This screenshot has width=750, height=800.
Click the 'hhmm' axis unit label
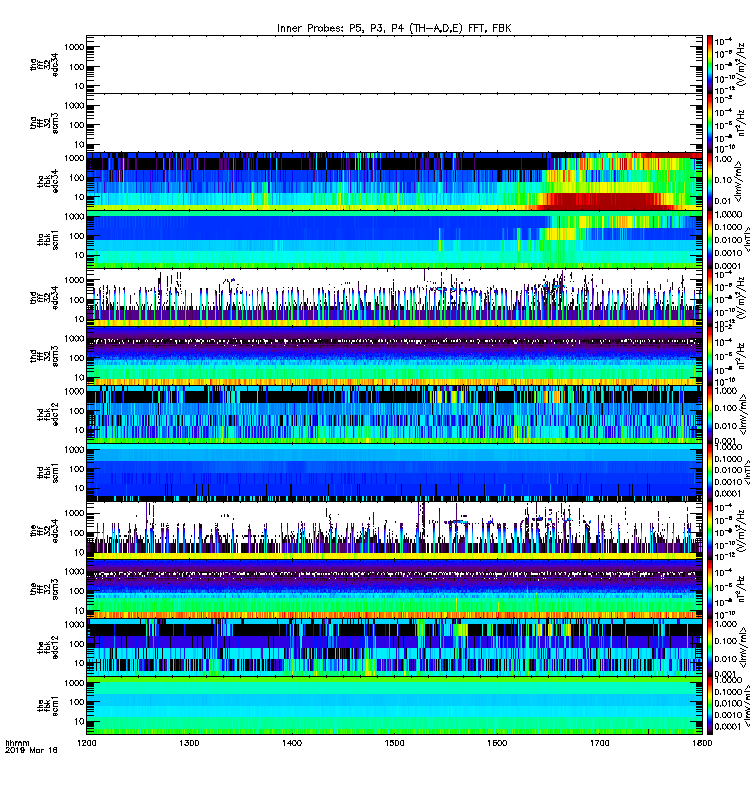17,743
